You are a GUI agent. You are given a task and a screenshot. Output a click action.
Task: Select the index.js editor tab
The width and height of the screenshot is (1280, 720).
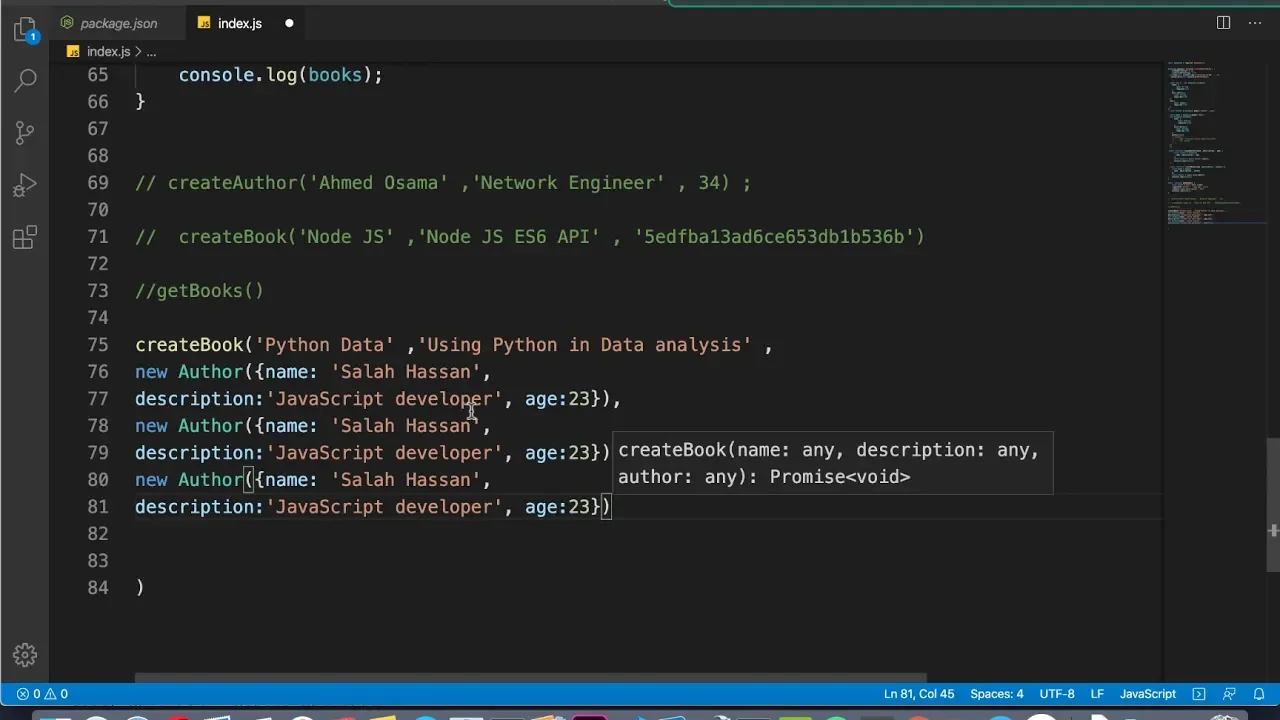point(239,23)
